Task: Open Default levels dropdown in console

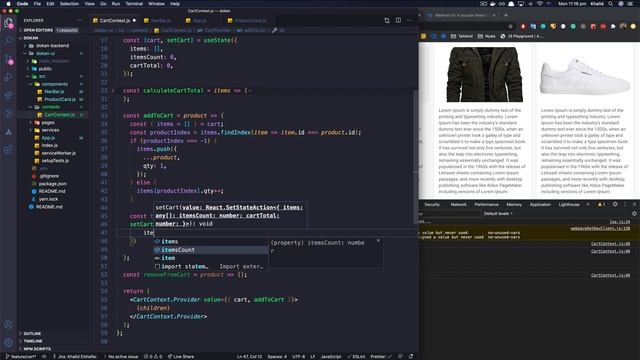Action: [x=498, y=213]
